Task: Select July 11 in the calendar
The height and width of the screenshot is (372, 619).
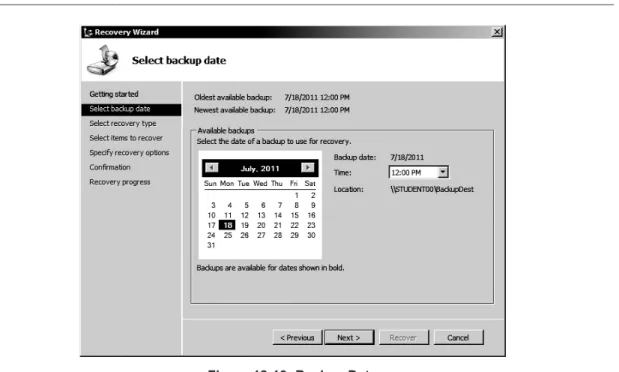Action: (x=228, y=215)
